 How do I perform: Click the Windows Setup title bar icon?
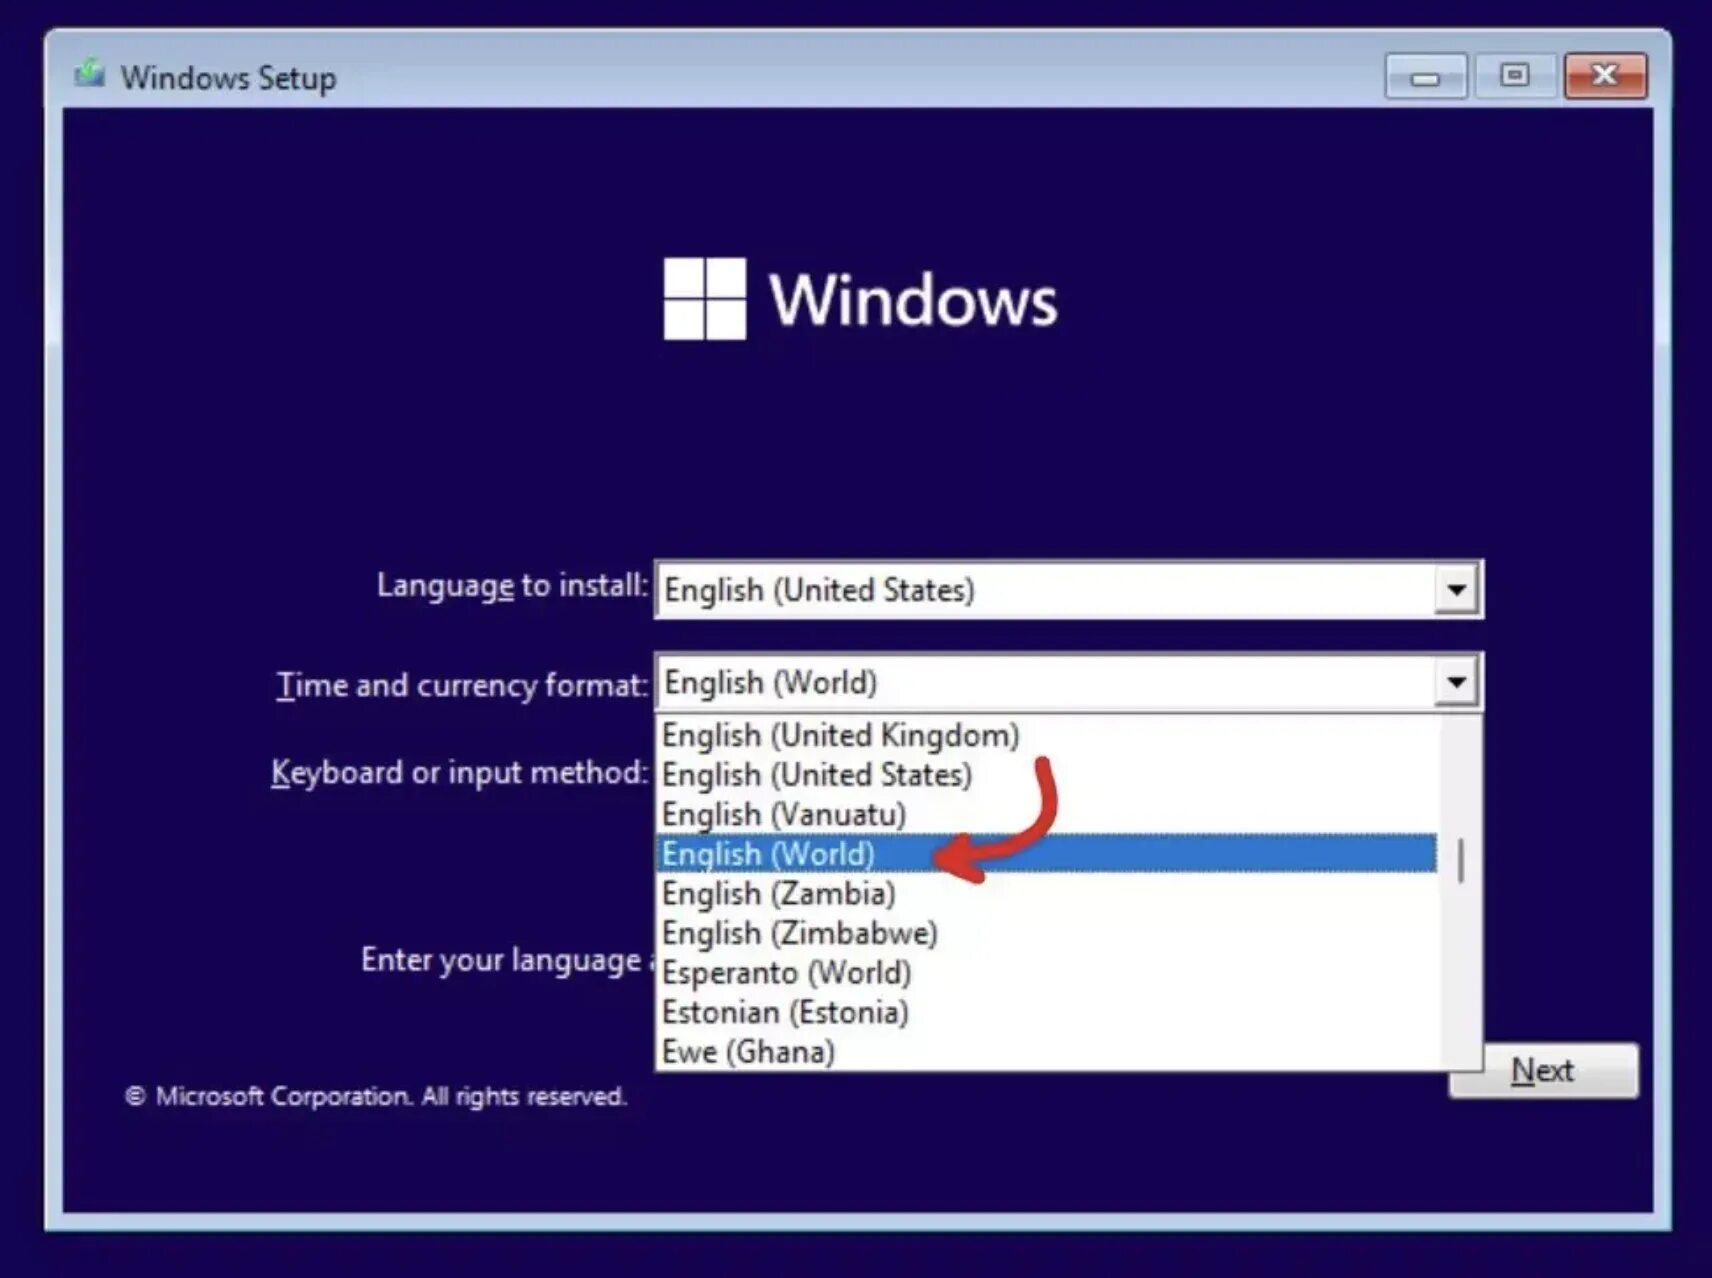[90, 74]
